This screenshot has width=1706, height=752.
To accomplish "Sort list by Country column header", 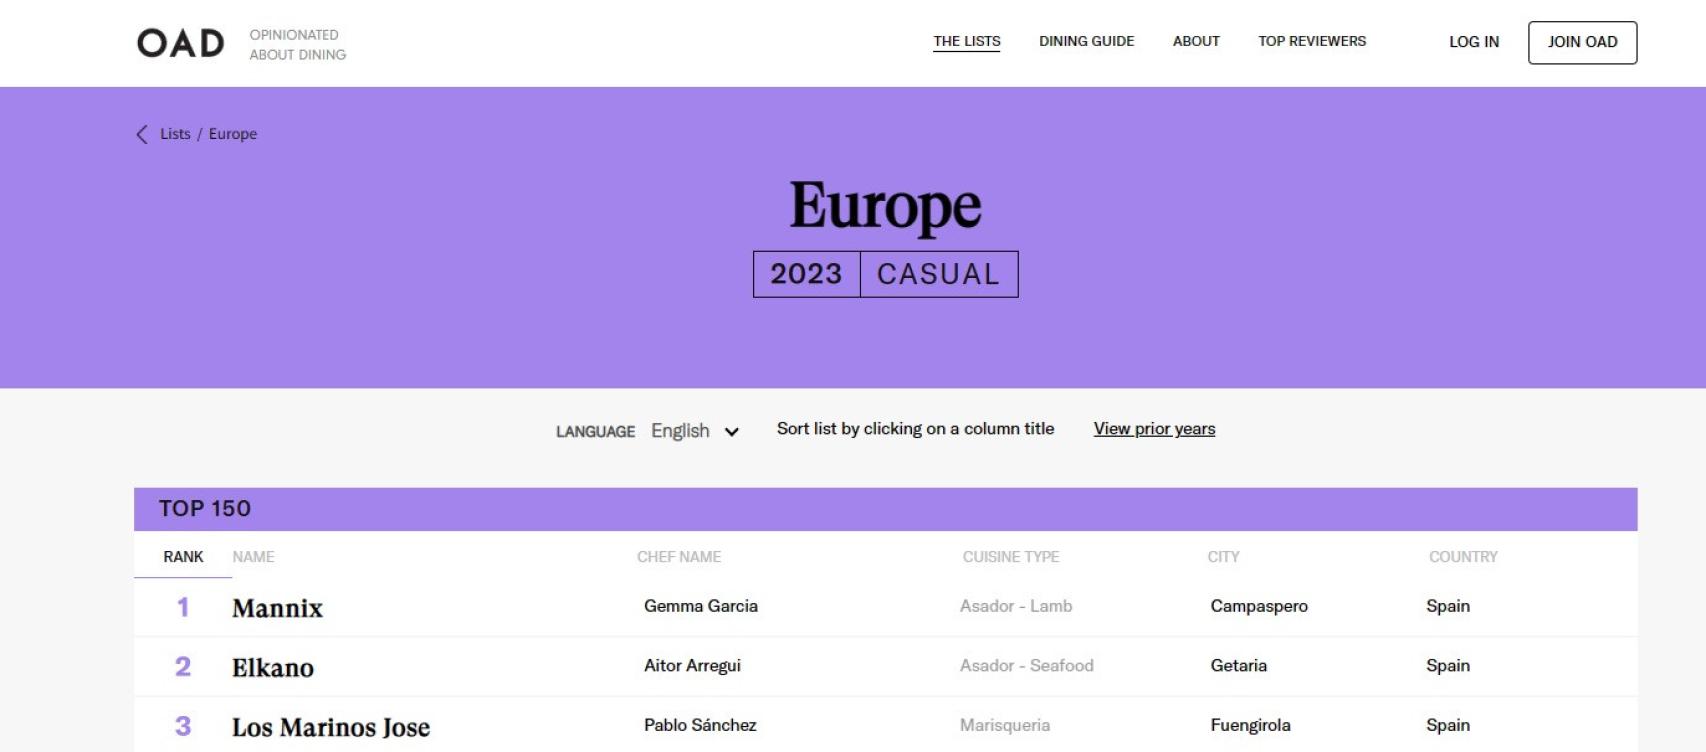I will (1463, 557).
